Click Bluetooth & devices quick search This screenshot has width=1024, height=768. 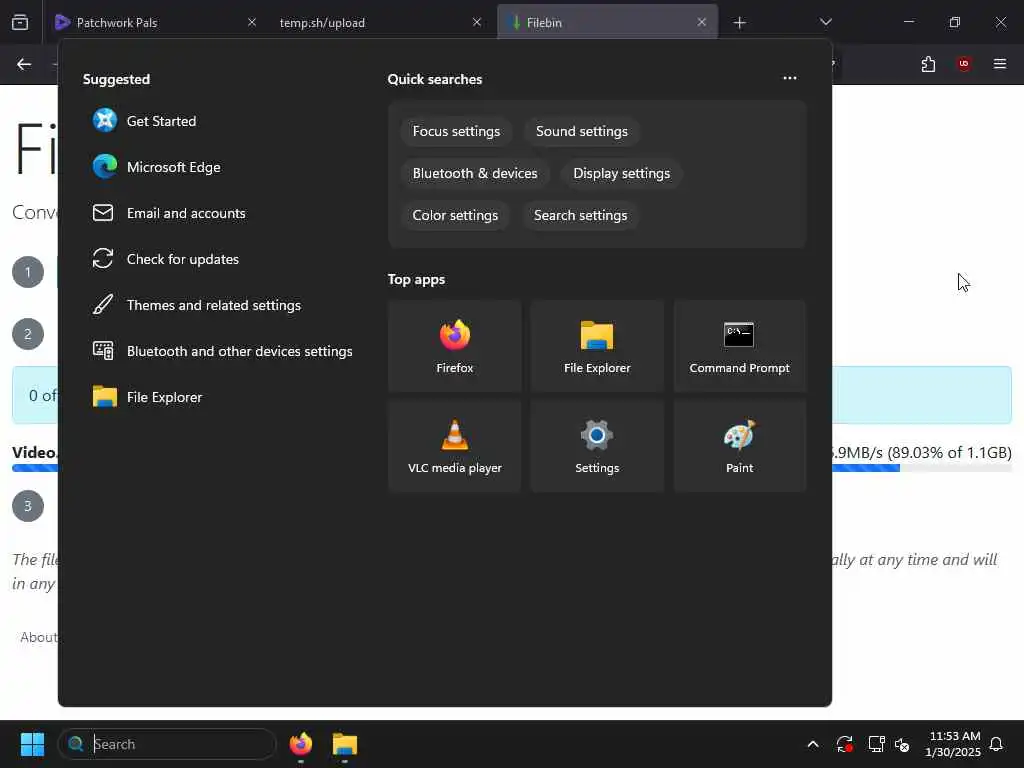475,173
